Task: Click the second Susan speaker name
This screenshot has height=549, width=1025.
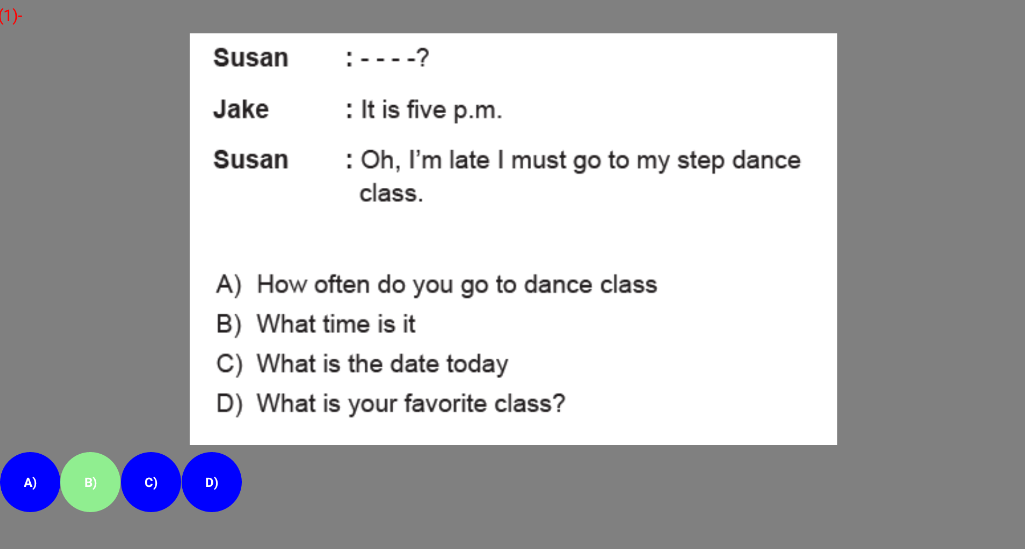Action: tap(250, 160)
